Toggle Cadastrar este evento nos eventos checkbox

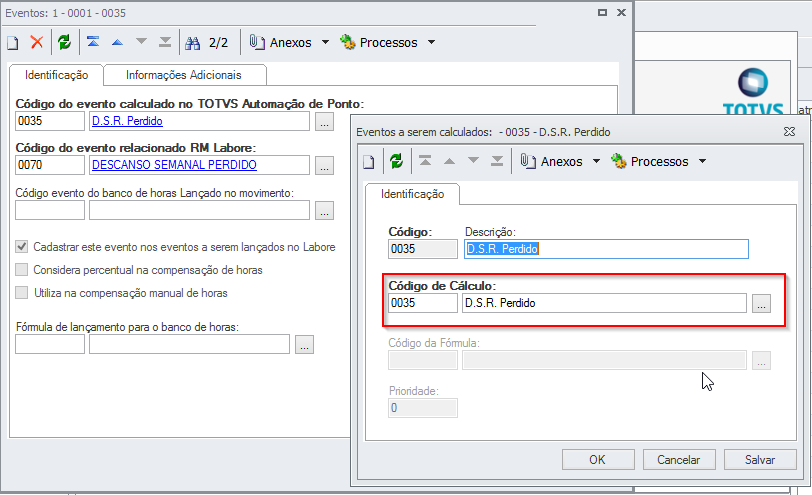pyautogui.click(x=21, y=246)
